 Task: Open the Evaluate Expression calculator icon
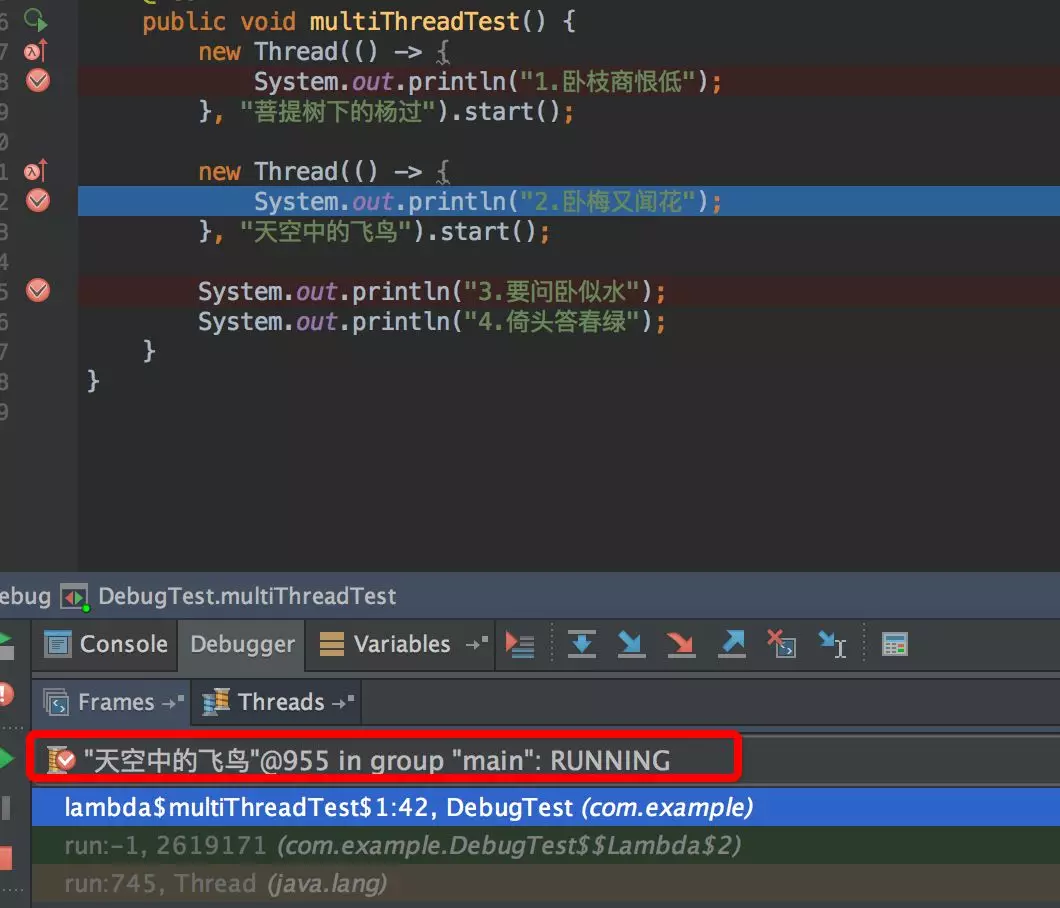pos(893,644)
